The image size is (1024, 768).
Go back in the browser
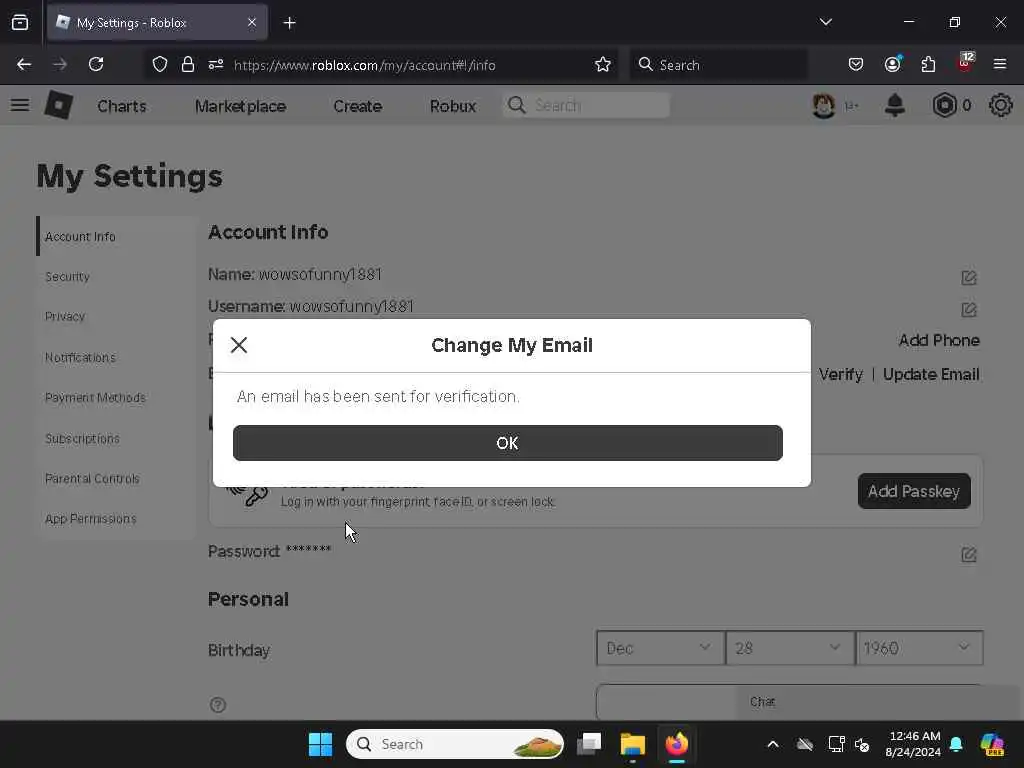click(24, 64)
